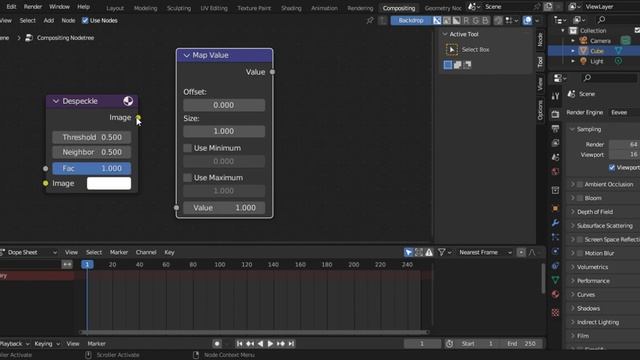Click the outliner search magnifier icon
The height and width of the screenshot is (360, 640).
(x=601, y=20)
